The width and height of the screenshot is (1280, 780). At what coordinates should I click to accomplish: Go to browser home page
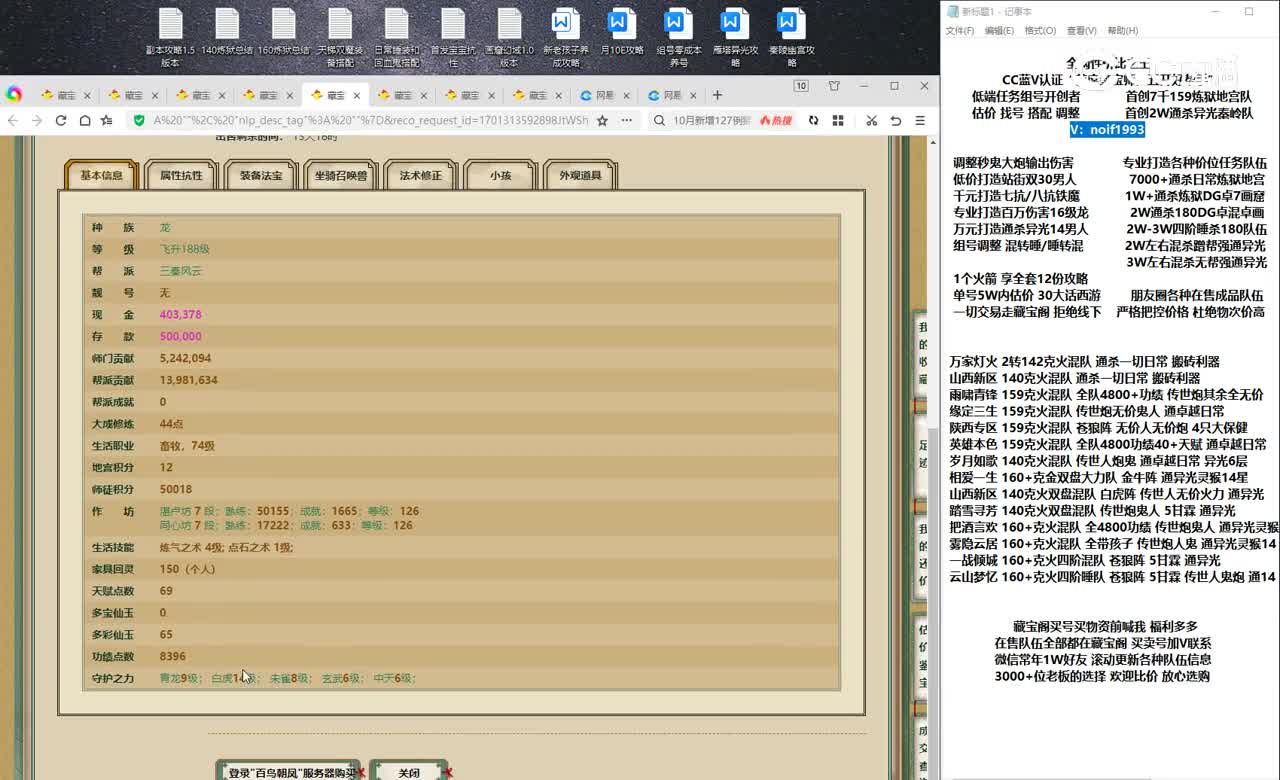pos(85,120)
